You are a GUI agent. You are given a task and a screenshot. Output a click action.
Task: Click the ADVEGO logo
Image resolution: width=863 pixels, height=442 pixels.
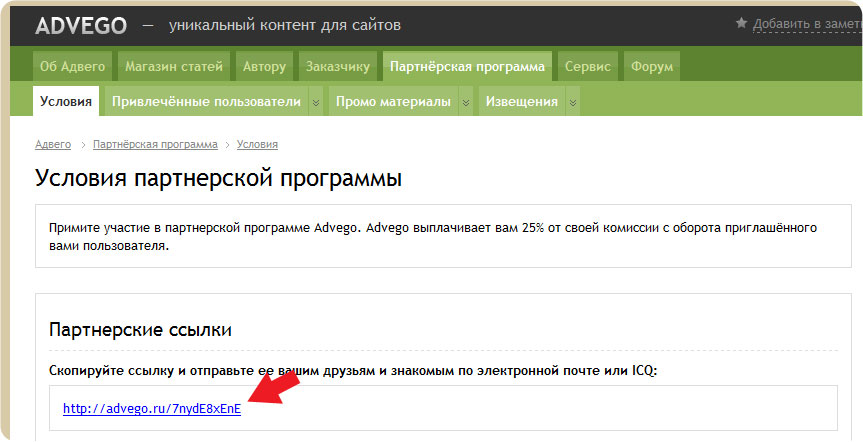tap(81, 25)
